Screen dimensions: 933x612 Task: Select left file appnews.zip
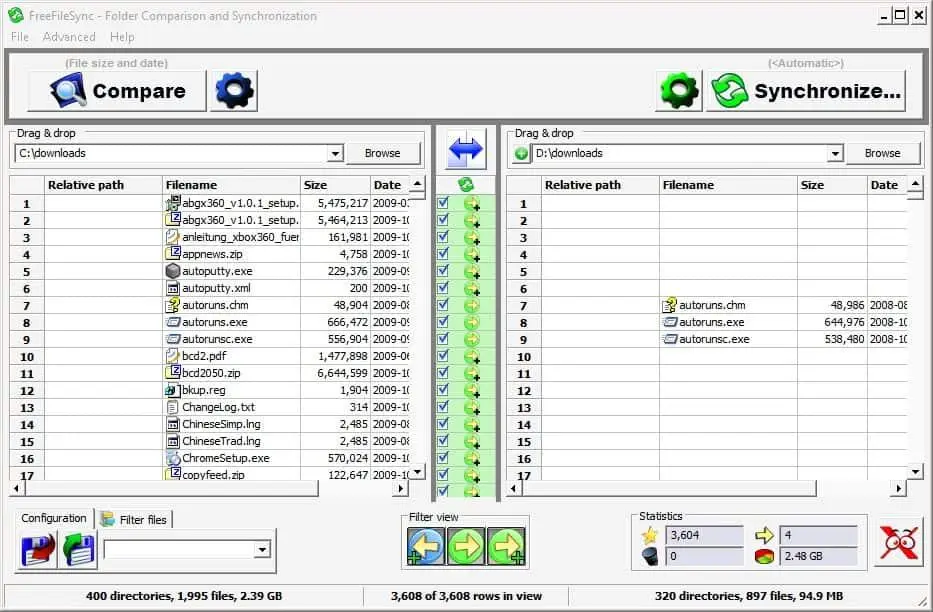click(x=212, y=255)
